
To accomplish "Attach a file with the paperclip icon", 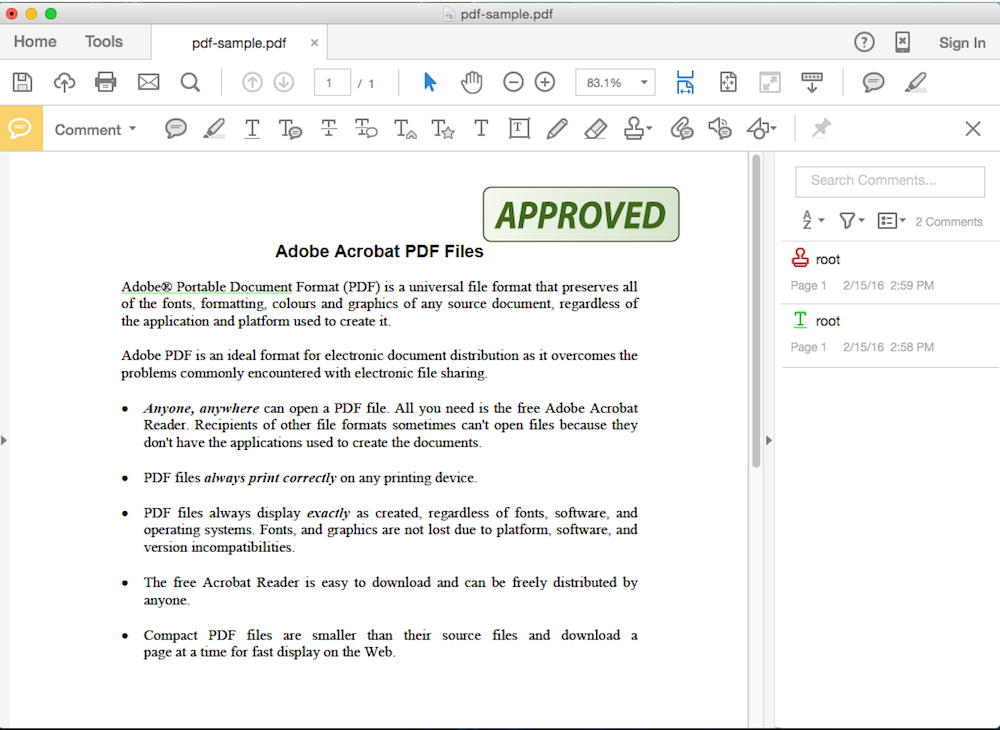I will 682,129.
